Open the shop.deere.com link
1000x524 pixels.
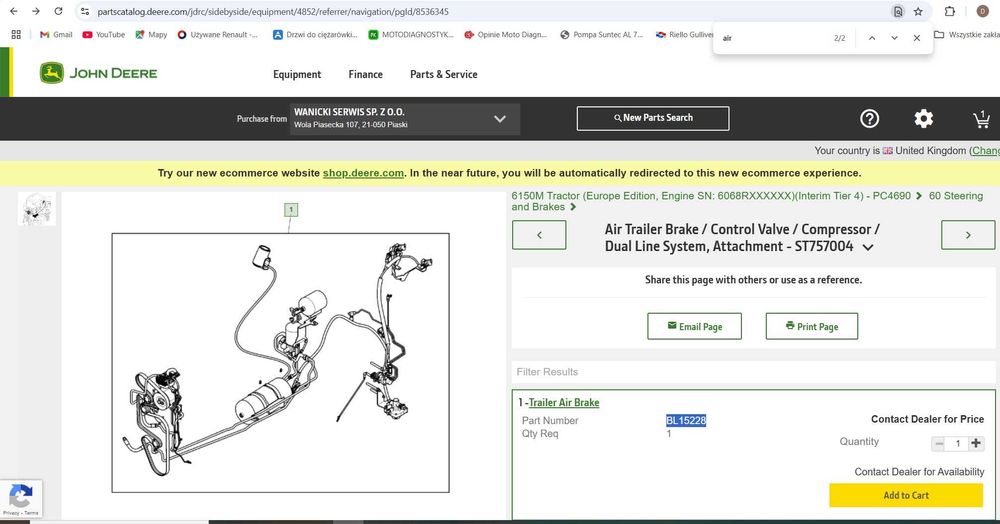[363, 173]
